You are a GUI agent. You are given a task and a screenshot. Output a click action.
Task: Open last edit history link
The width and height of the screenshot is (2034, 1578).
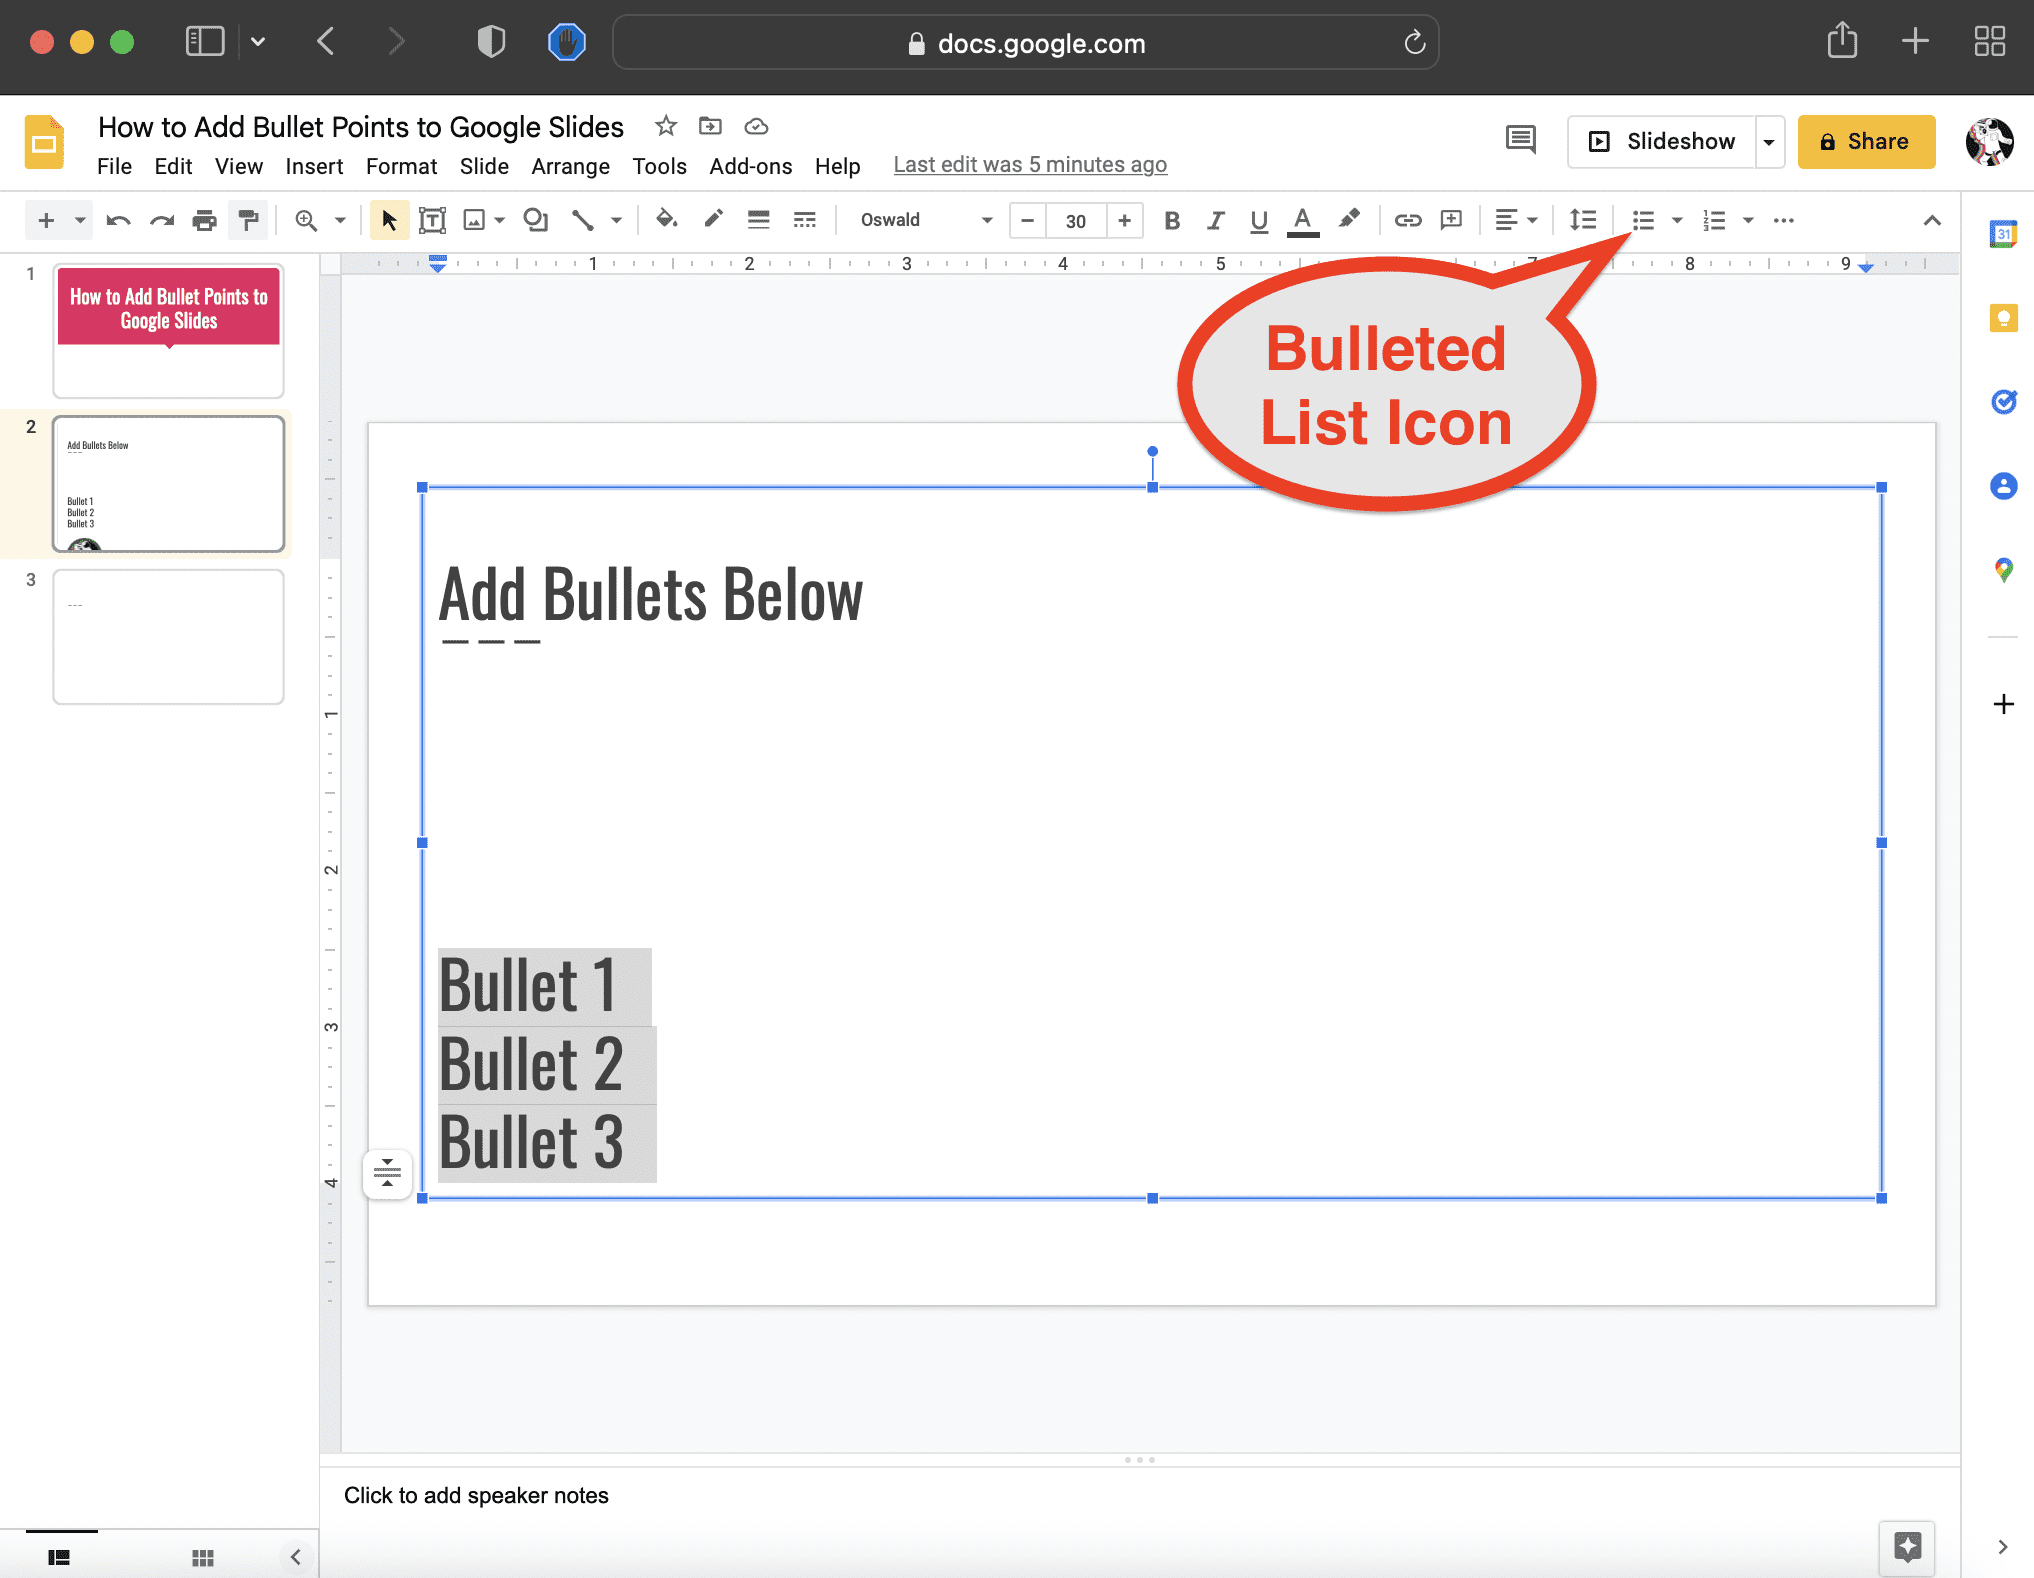click(1030, 165)
